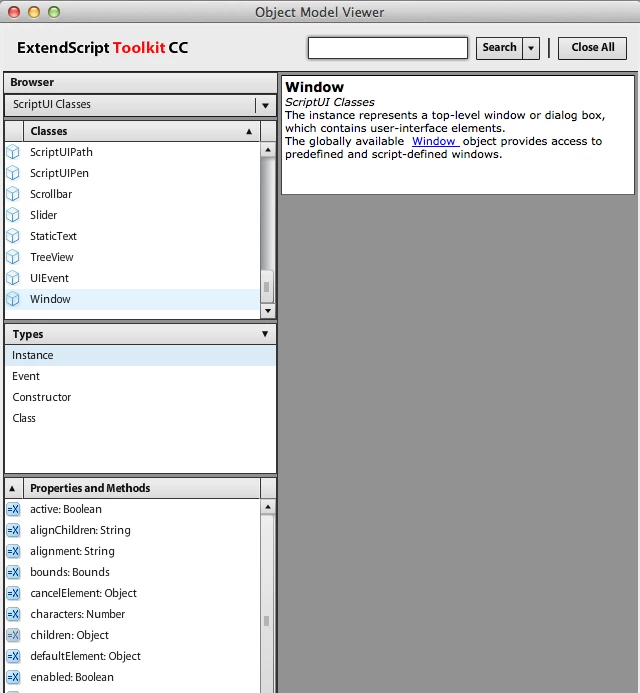Screen dimensions: 640x693
Task: Choose the Event type
Action: pyautogui.click(x=140, y=376)
